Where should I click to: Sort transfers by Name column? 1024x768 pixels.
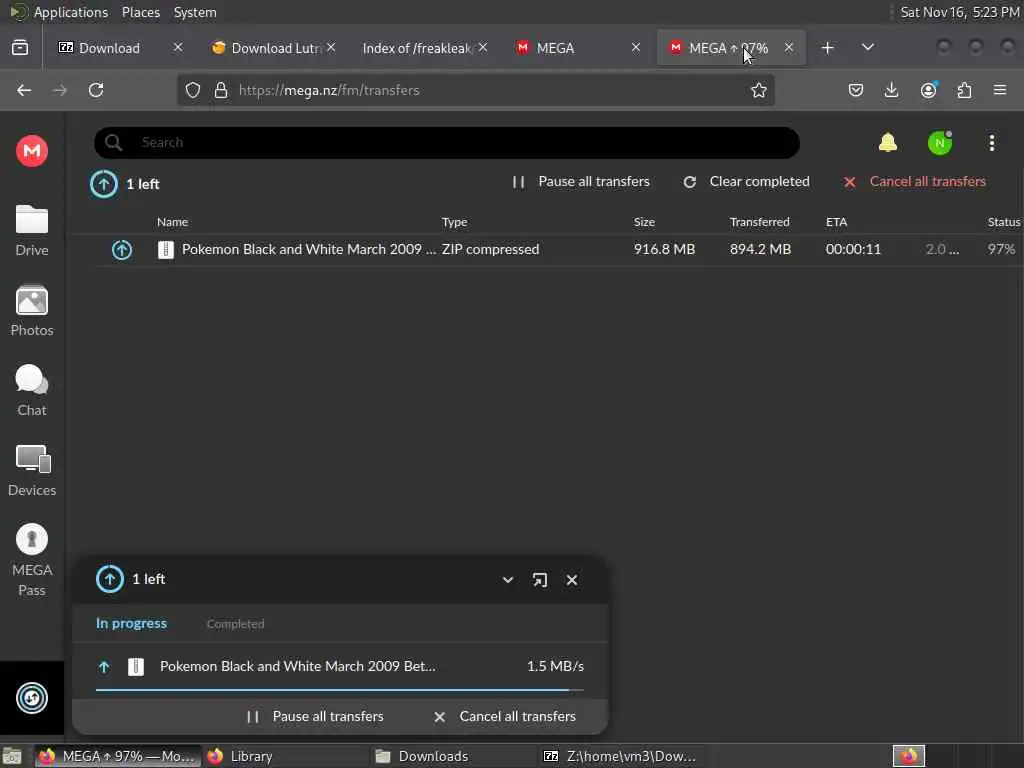click(x=172, y=222)
